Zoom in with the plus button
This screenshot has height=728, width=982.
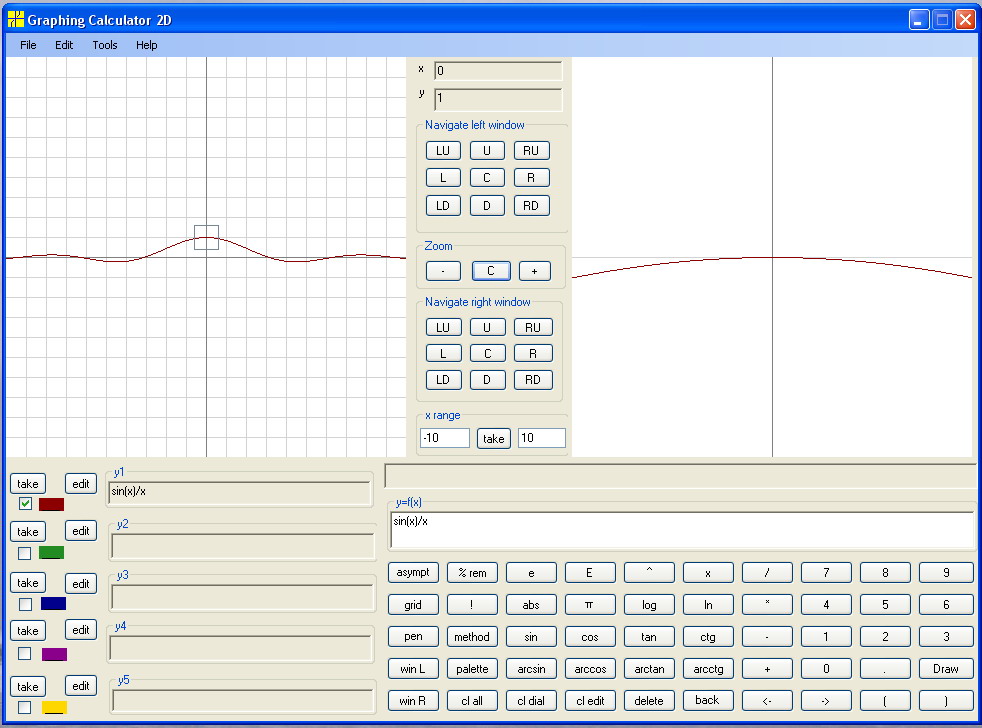click(534, 271)
